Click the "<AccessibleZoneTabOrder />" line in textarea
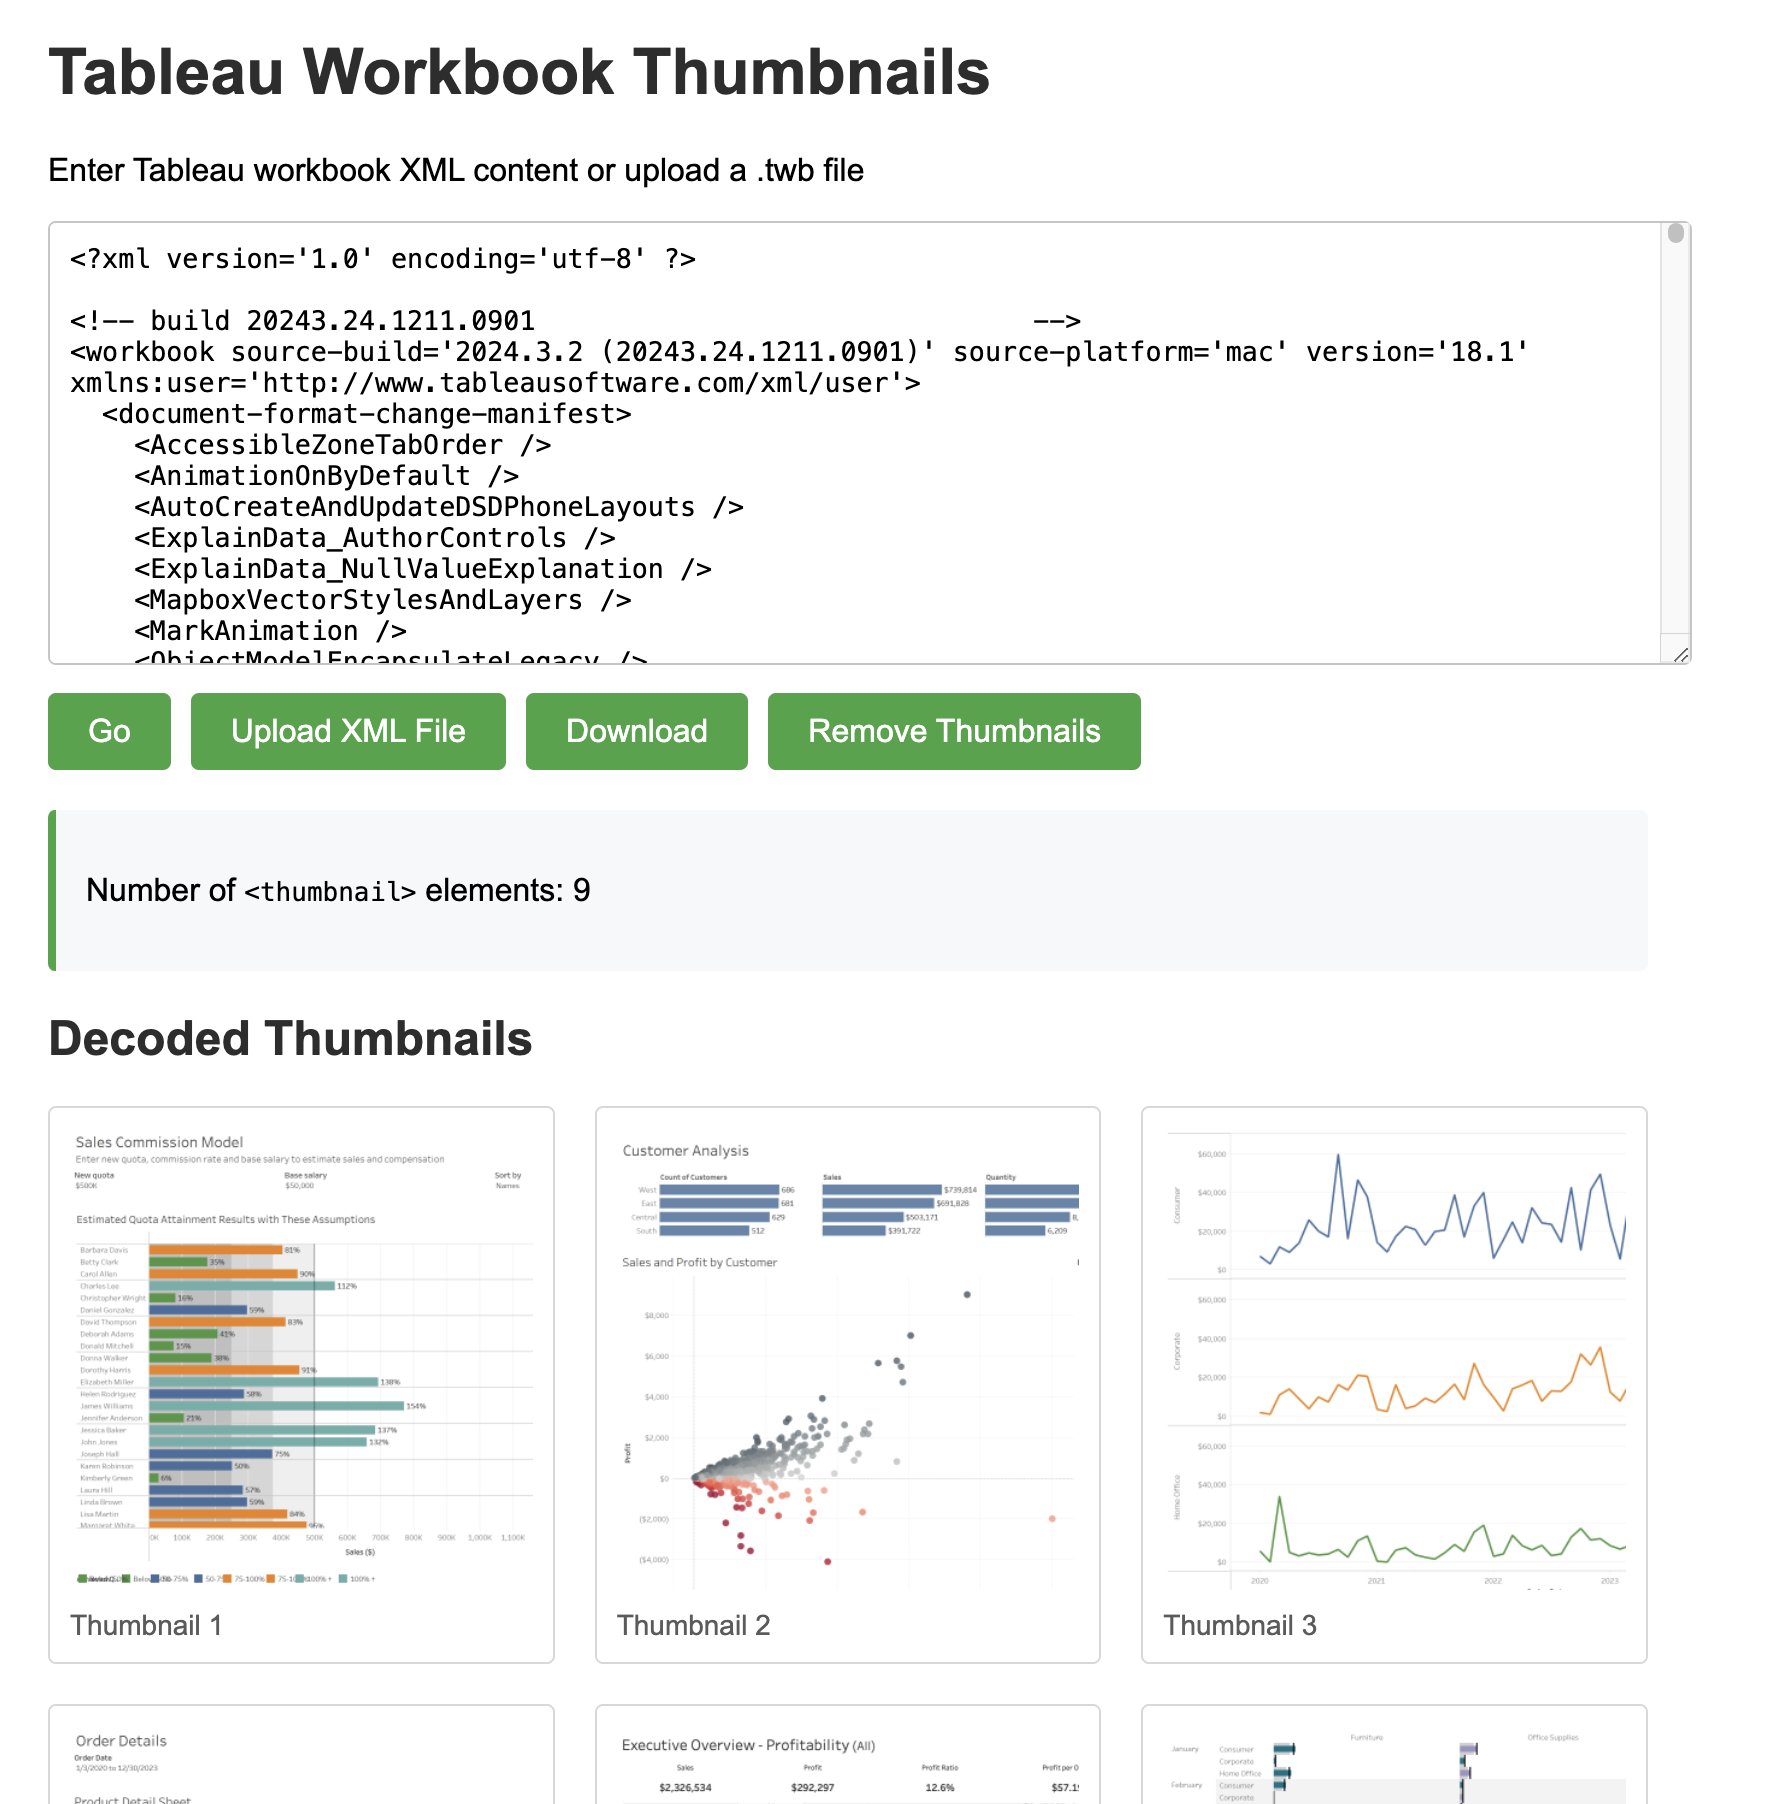This screenshot has height=1804, width=1772. tap(343, 445)
